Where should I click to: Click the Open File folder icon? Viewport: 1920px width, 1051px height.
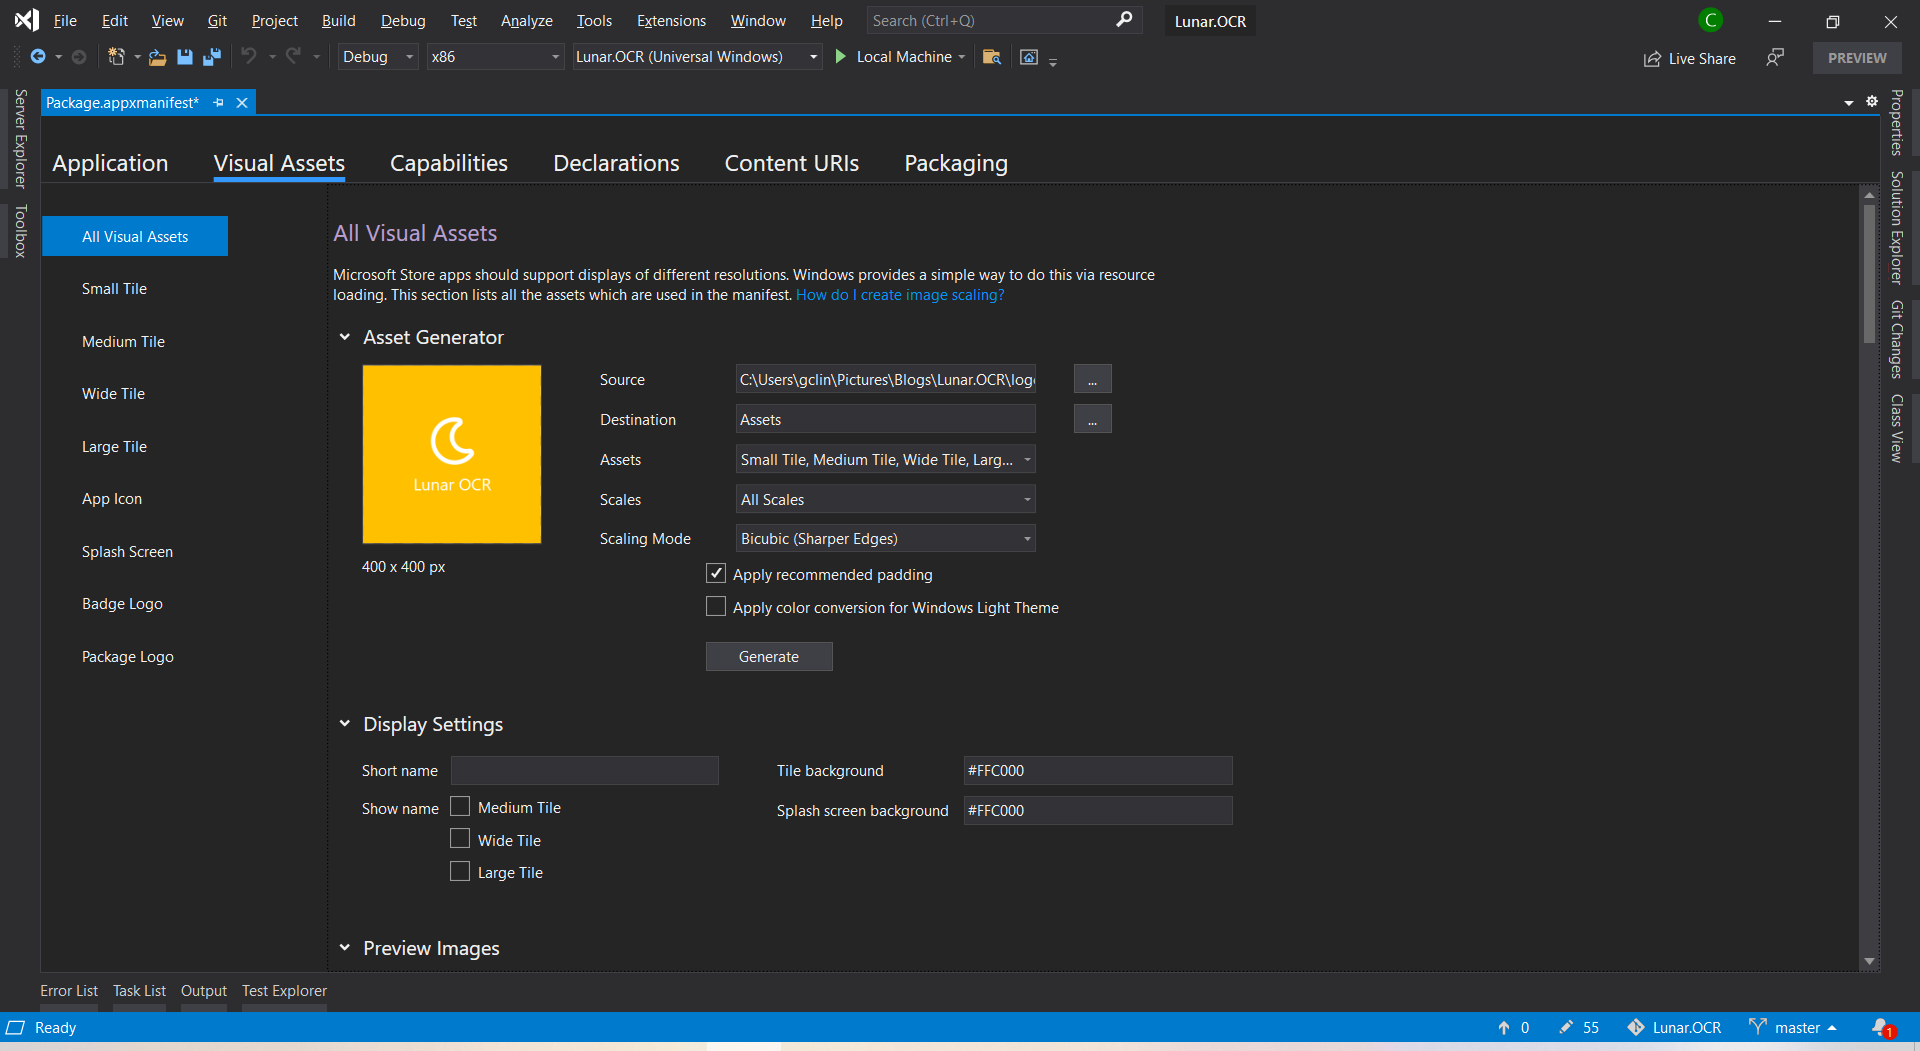[x=157, y=57]
